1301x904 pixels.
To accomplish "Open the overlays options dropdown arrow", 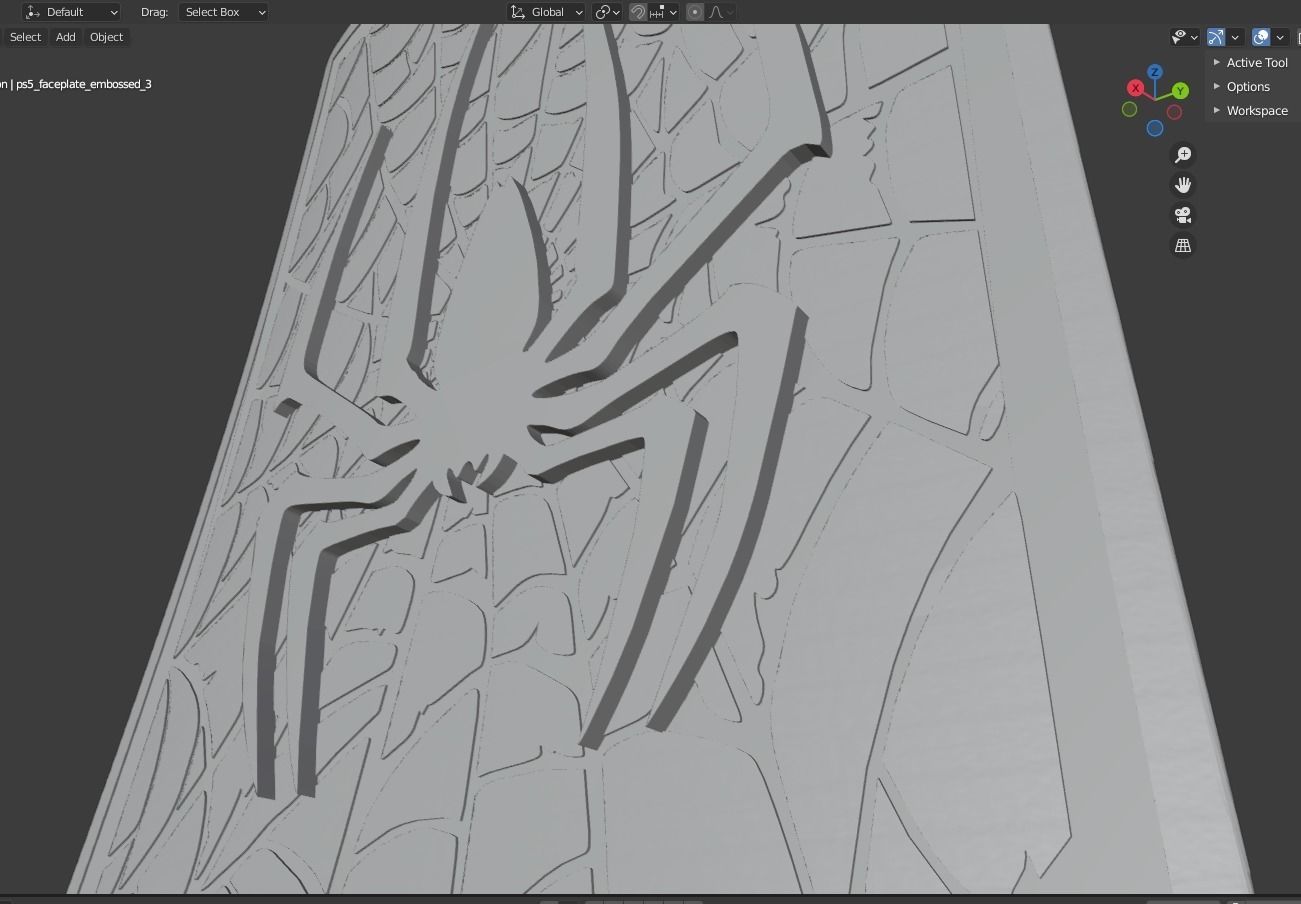I will point(1280,37).
